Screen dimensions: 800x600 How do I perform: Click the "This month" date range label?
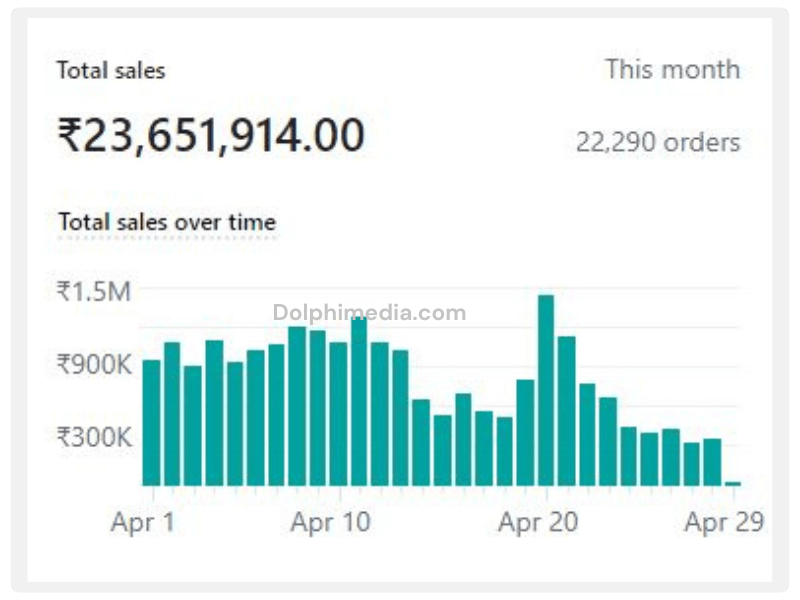(x=672, y=70)
